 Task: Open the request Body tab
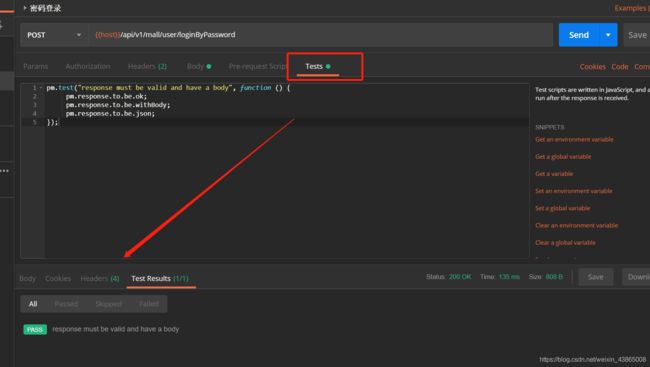click(199, 66)
